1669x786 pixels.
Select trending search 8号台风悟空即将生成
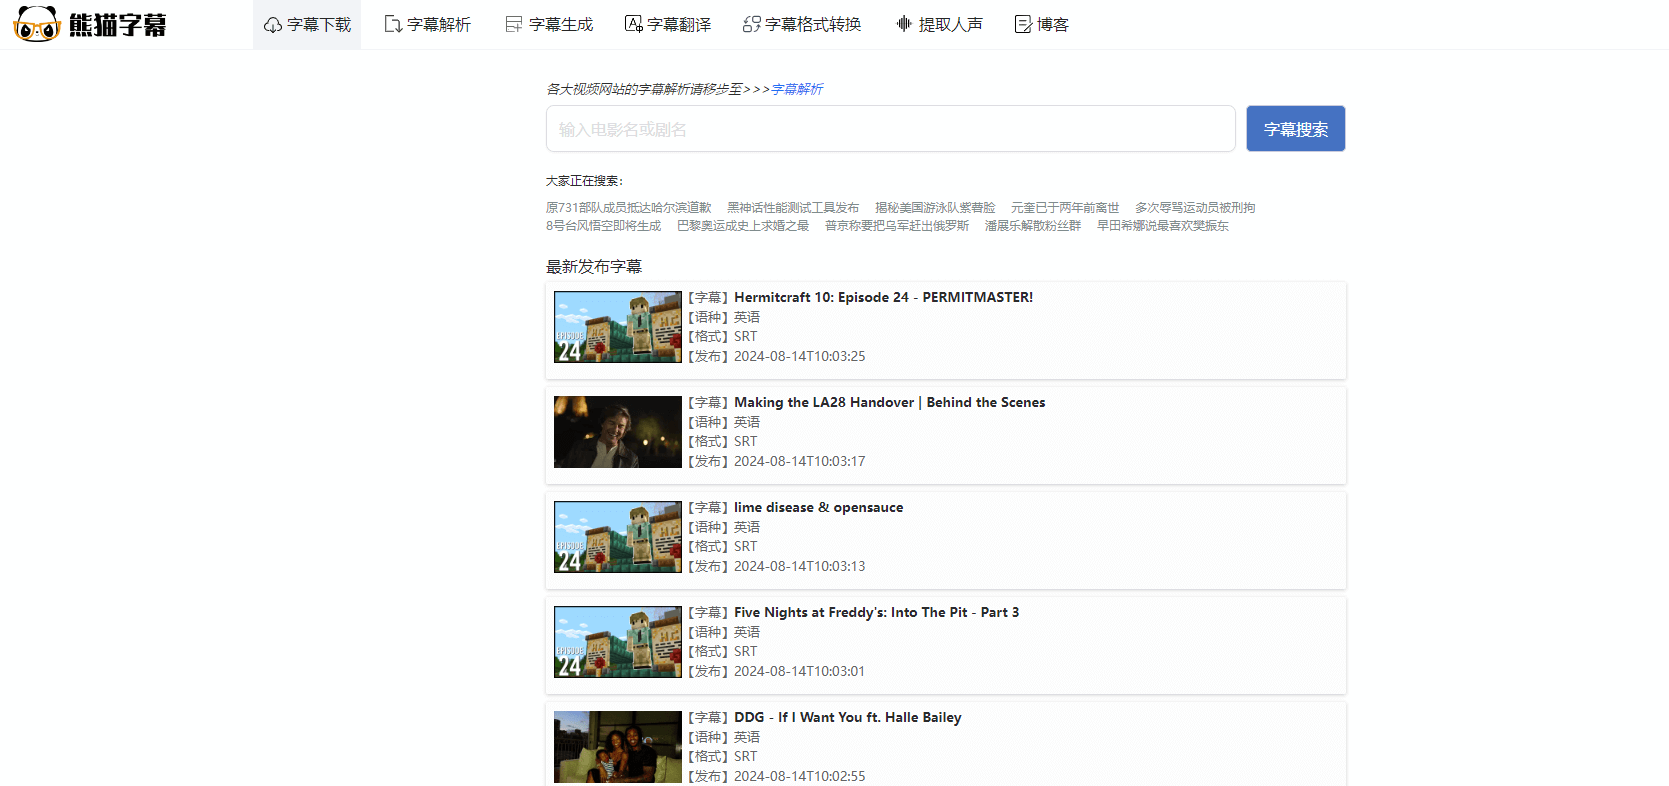603,226
